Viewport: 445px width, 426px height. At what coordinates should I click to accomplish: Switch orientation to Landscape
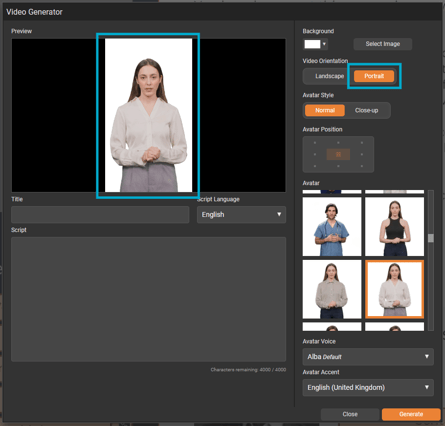coord(329,76)
